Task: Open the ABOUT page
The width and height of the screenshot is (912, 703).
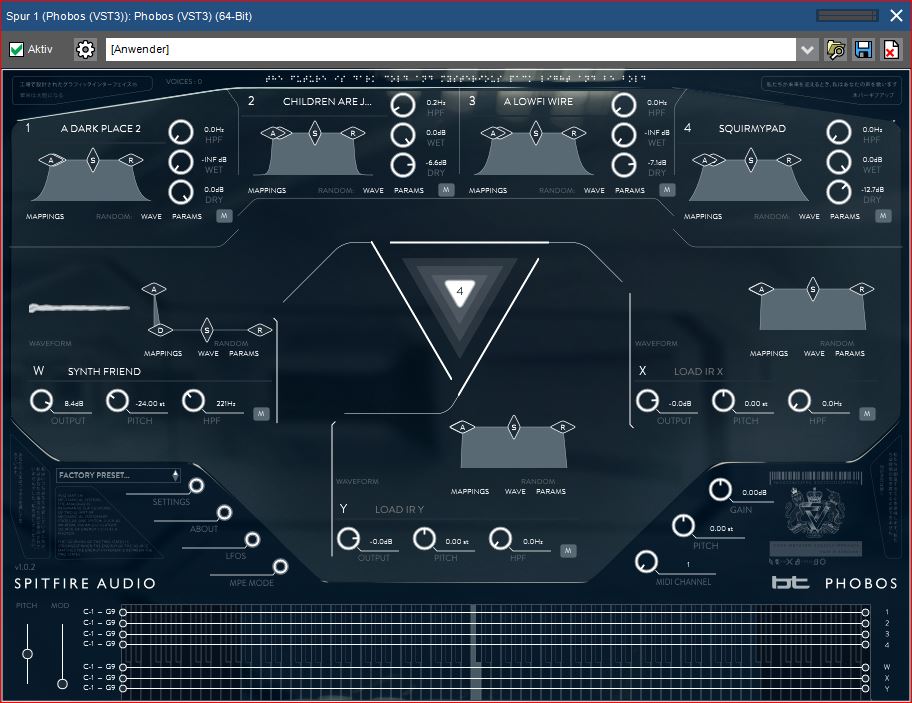Action: point(225,512)
